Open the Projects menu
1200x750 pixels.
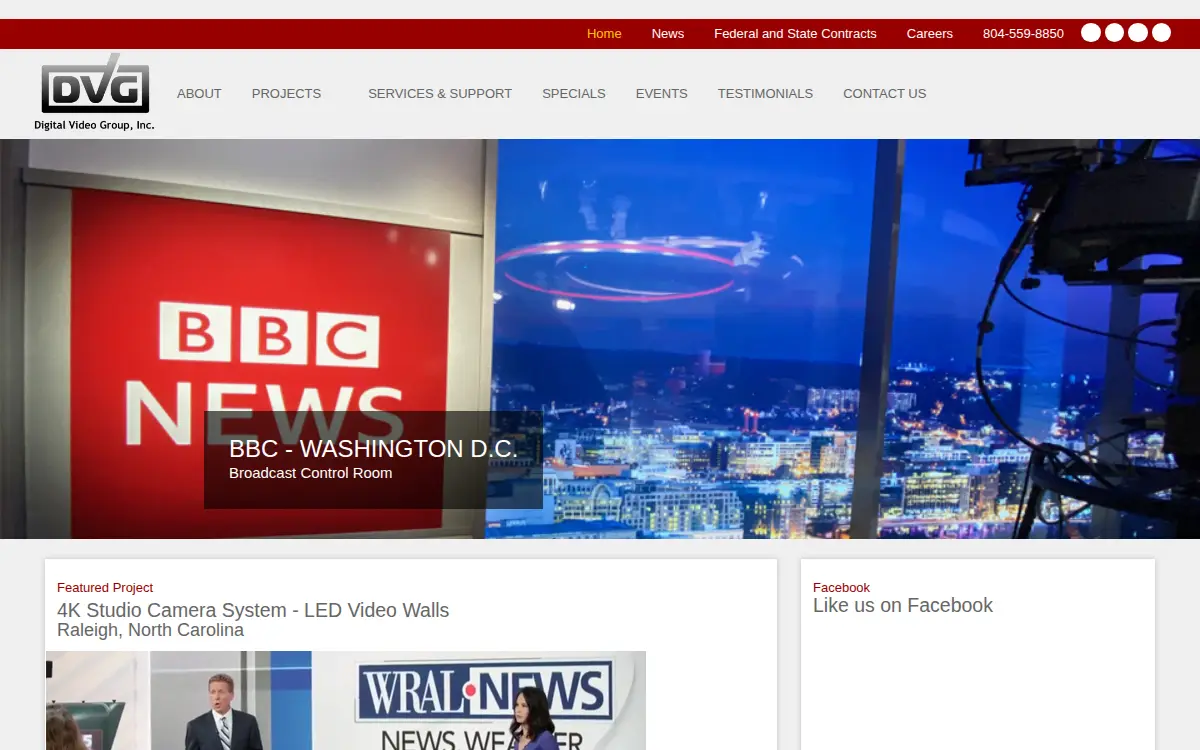pyautogui.click(x=286, y=94)
